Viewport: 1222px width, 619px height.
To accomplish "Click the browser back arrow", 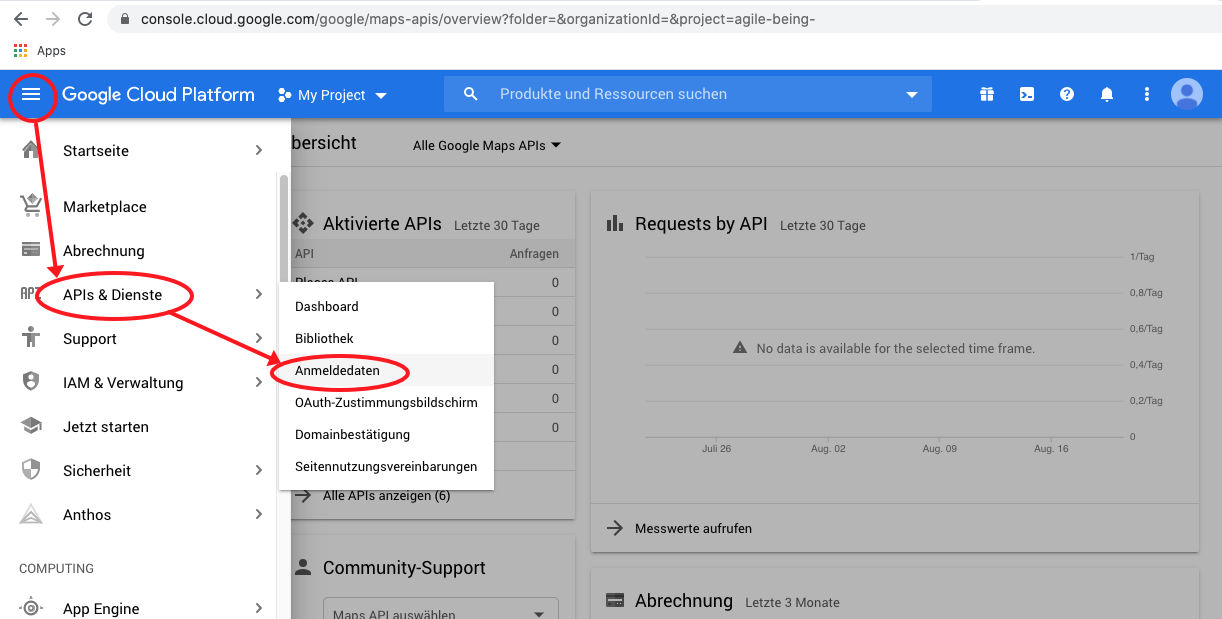I will [20, 19].
